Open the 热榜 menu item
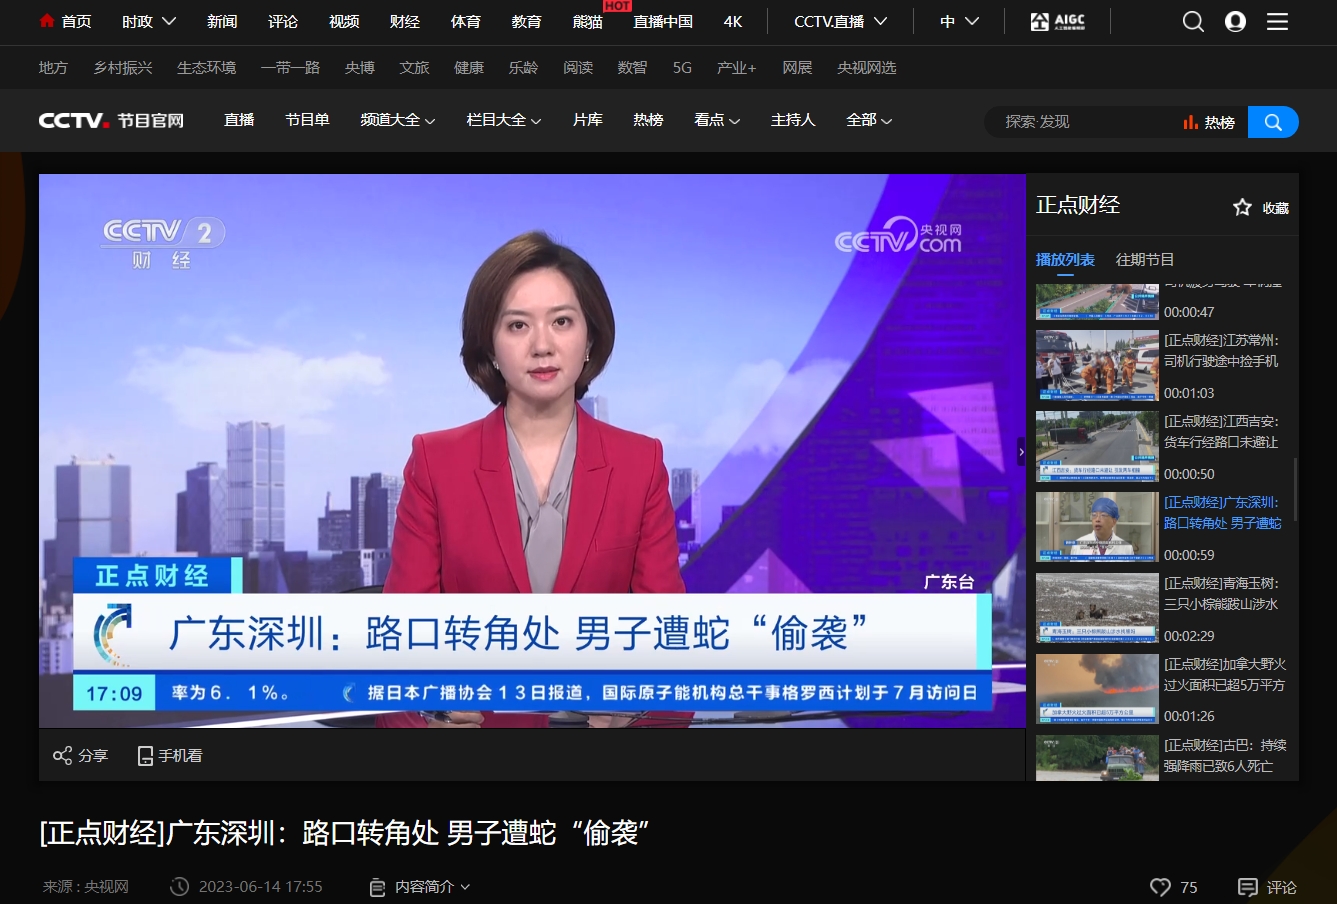 (x=648, y=120)
